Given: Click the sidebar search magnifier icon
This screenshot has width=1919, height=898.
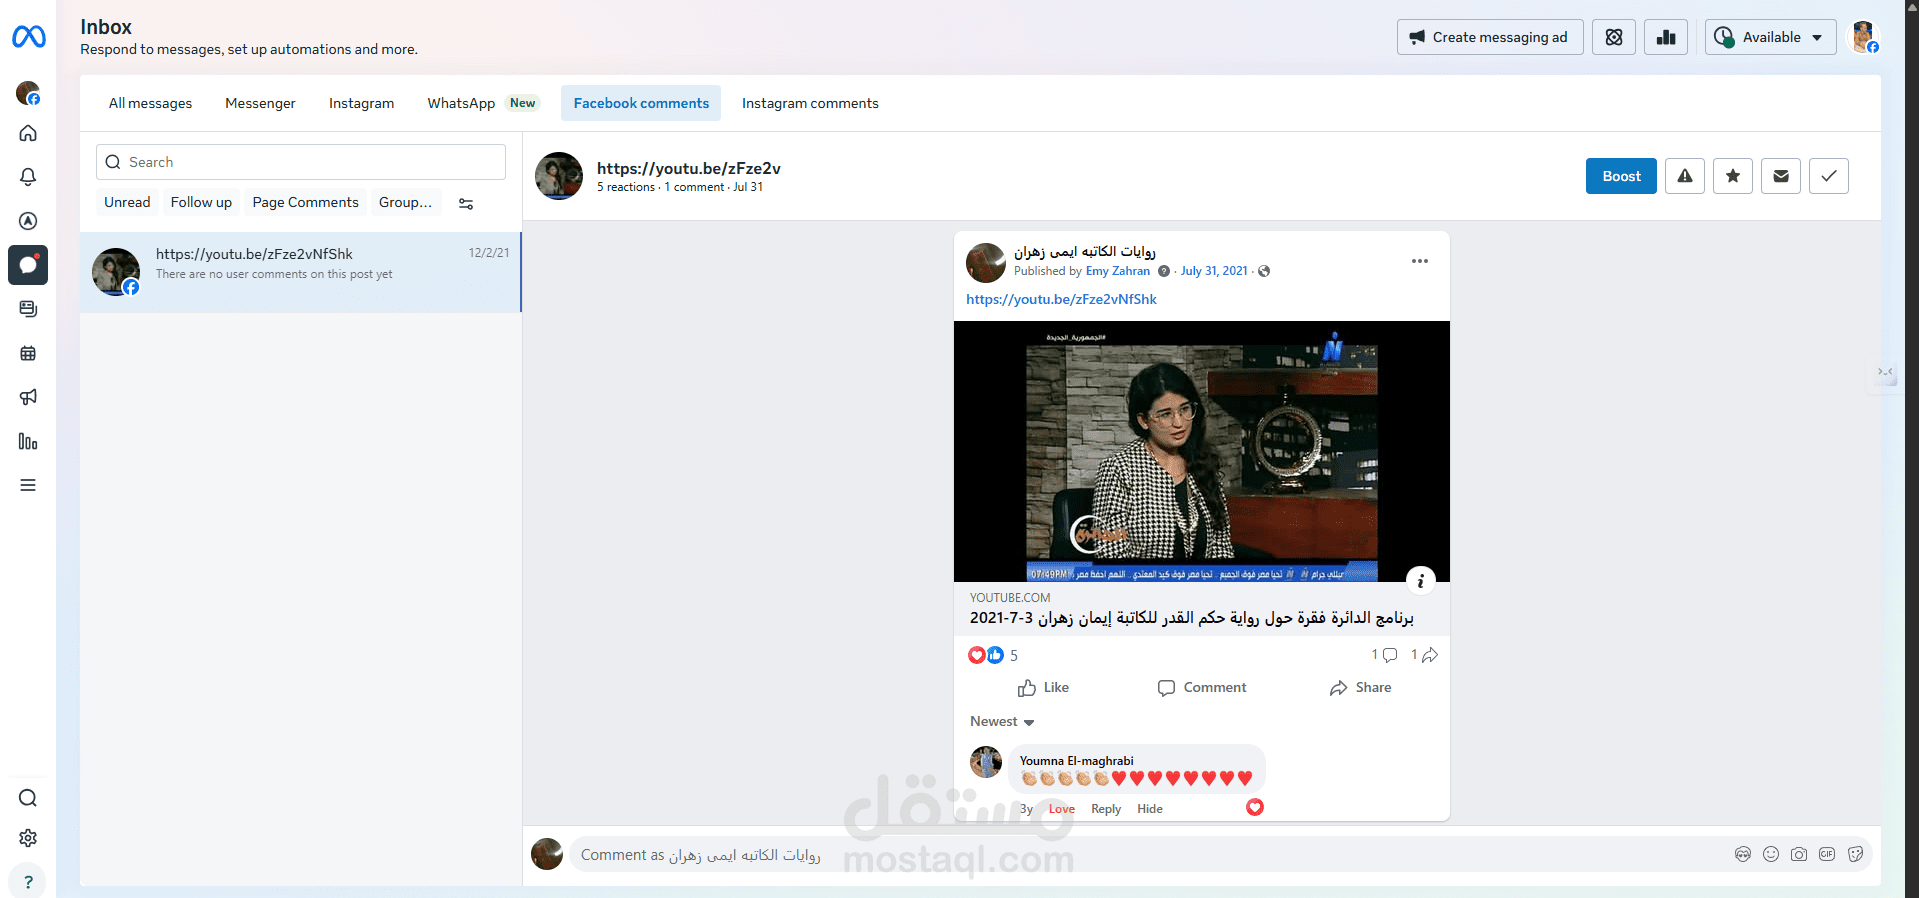Looking at the screenshot, I should [x=28, y=798].
